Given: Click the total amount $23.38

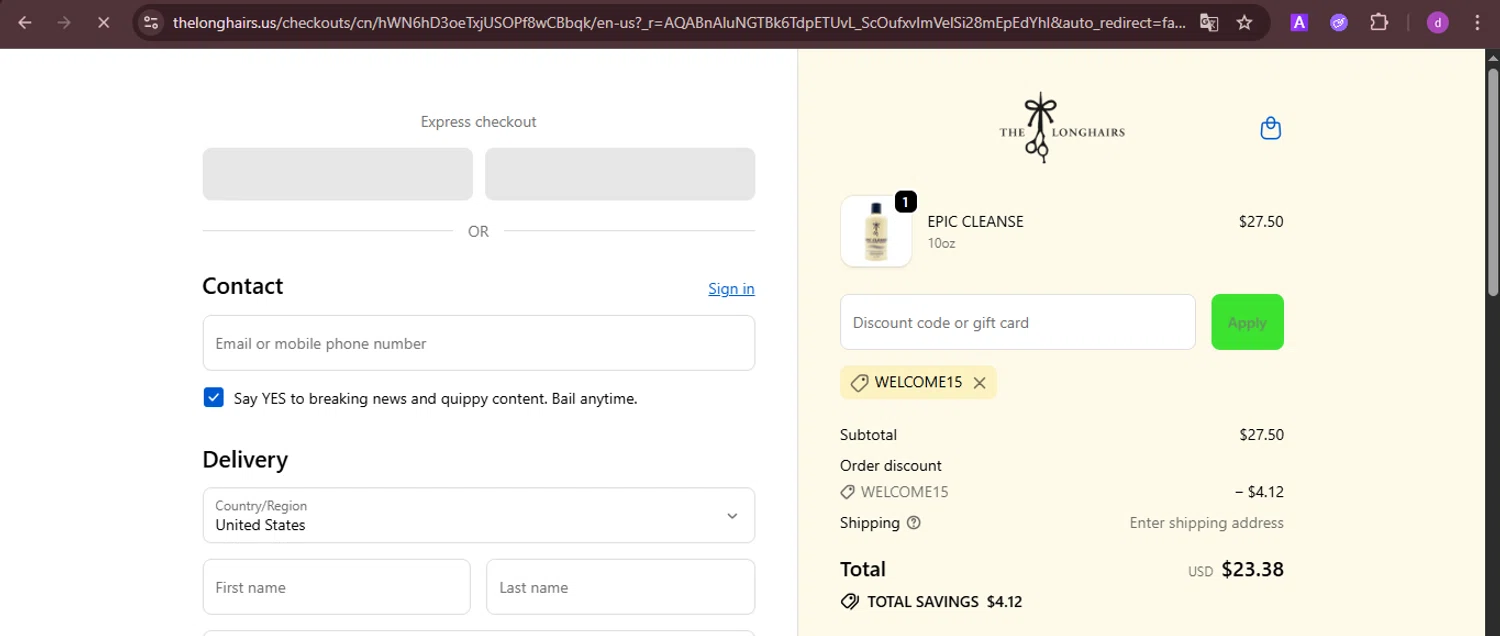Looking at the screenshot, I should point(1252,570).
